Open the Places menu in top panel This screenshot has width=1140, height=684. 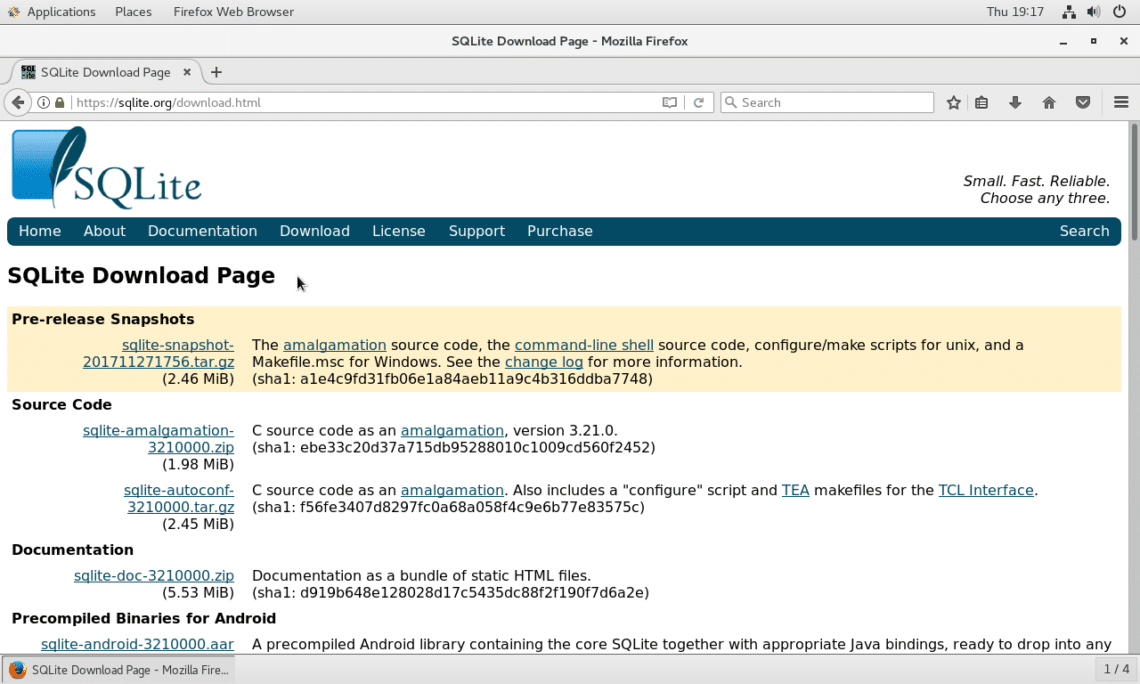(133, 12)
